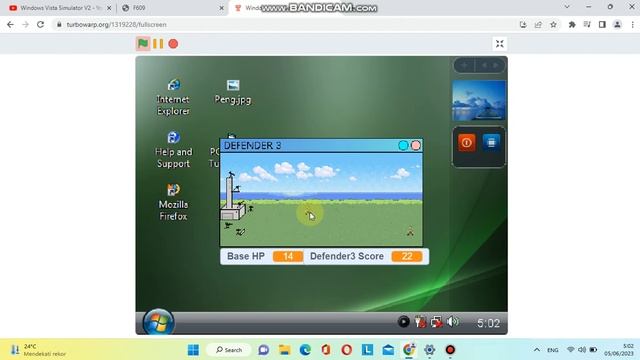Click the turbowarp.org address bar

click(x=286, y=24)
